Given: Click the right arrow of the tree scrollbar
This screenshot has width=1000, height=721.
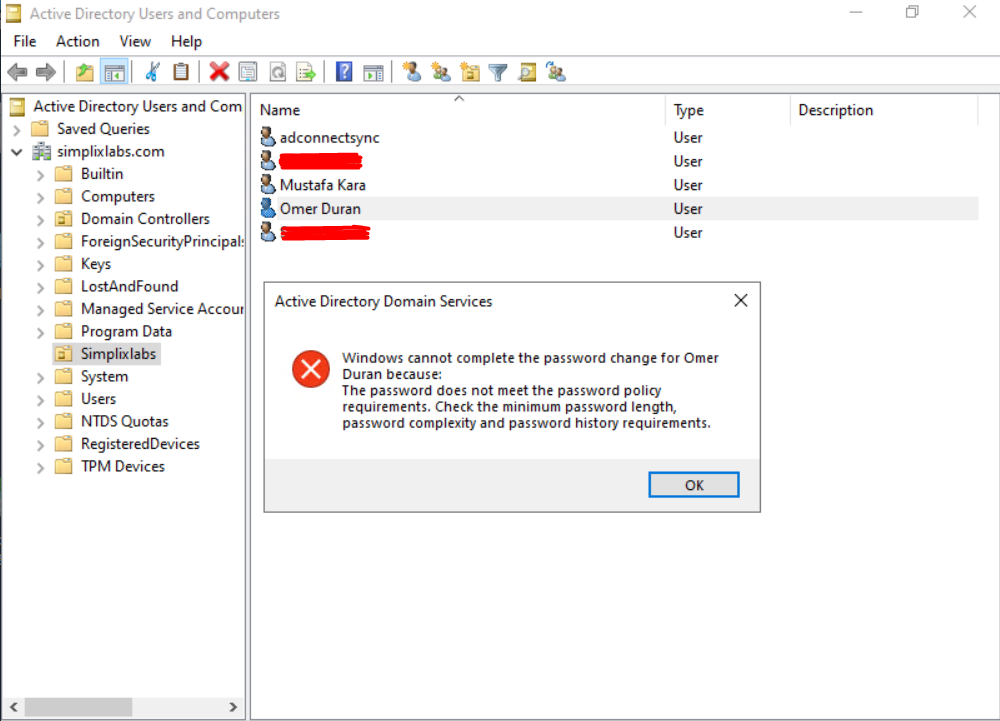Looking at the screenshot, I should click(x=233, y=706).
